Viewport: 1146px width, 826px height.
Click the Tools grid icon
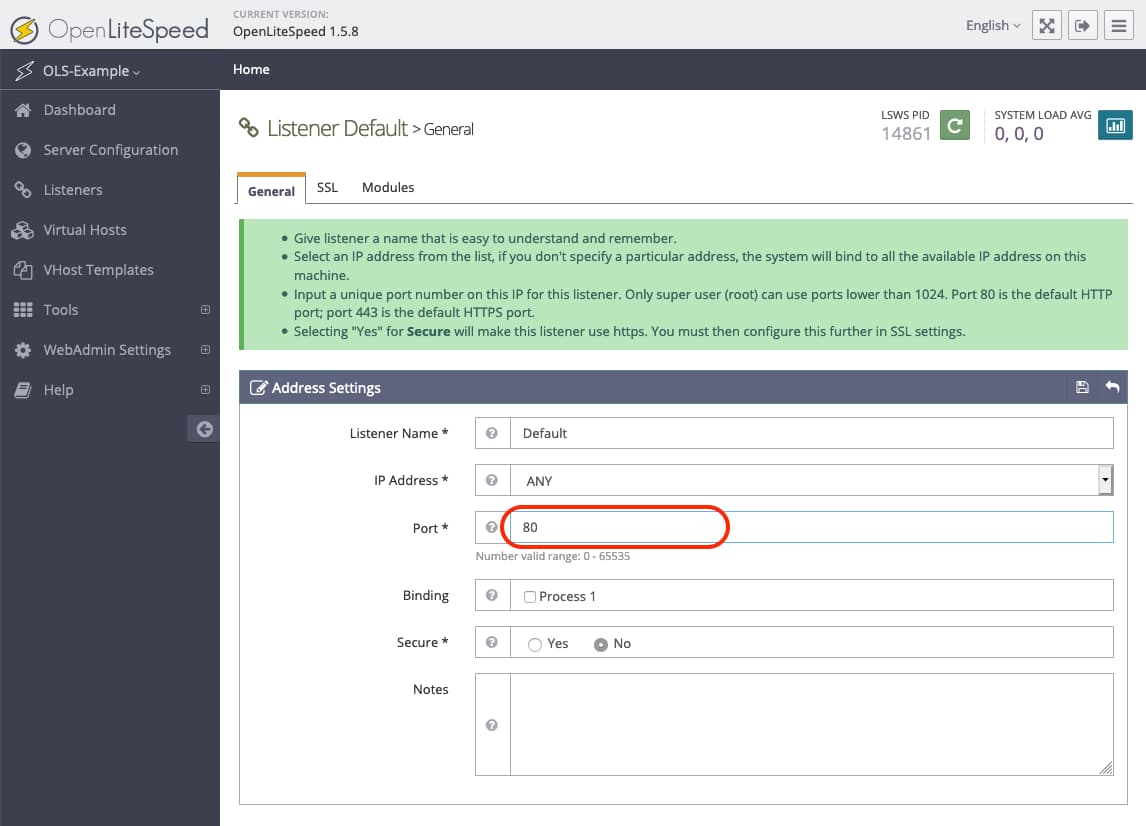coord(23,310)
